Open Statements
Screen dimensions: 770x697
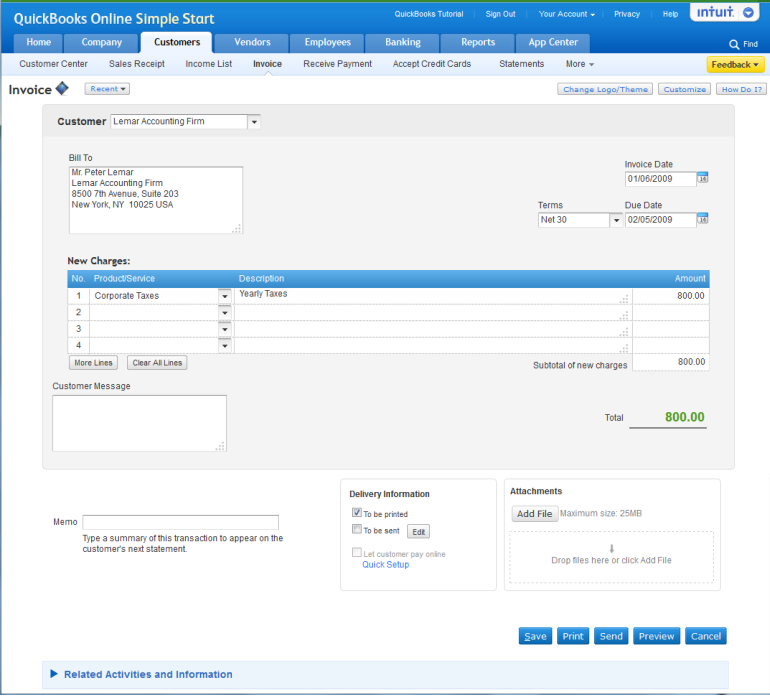[522, 64]
